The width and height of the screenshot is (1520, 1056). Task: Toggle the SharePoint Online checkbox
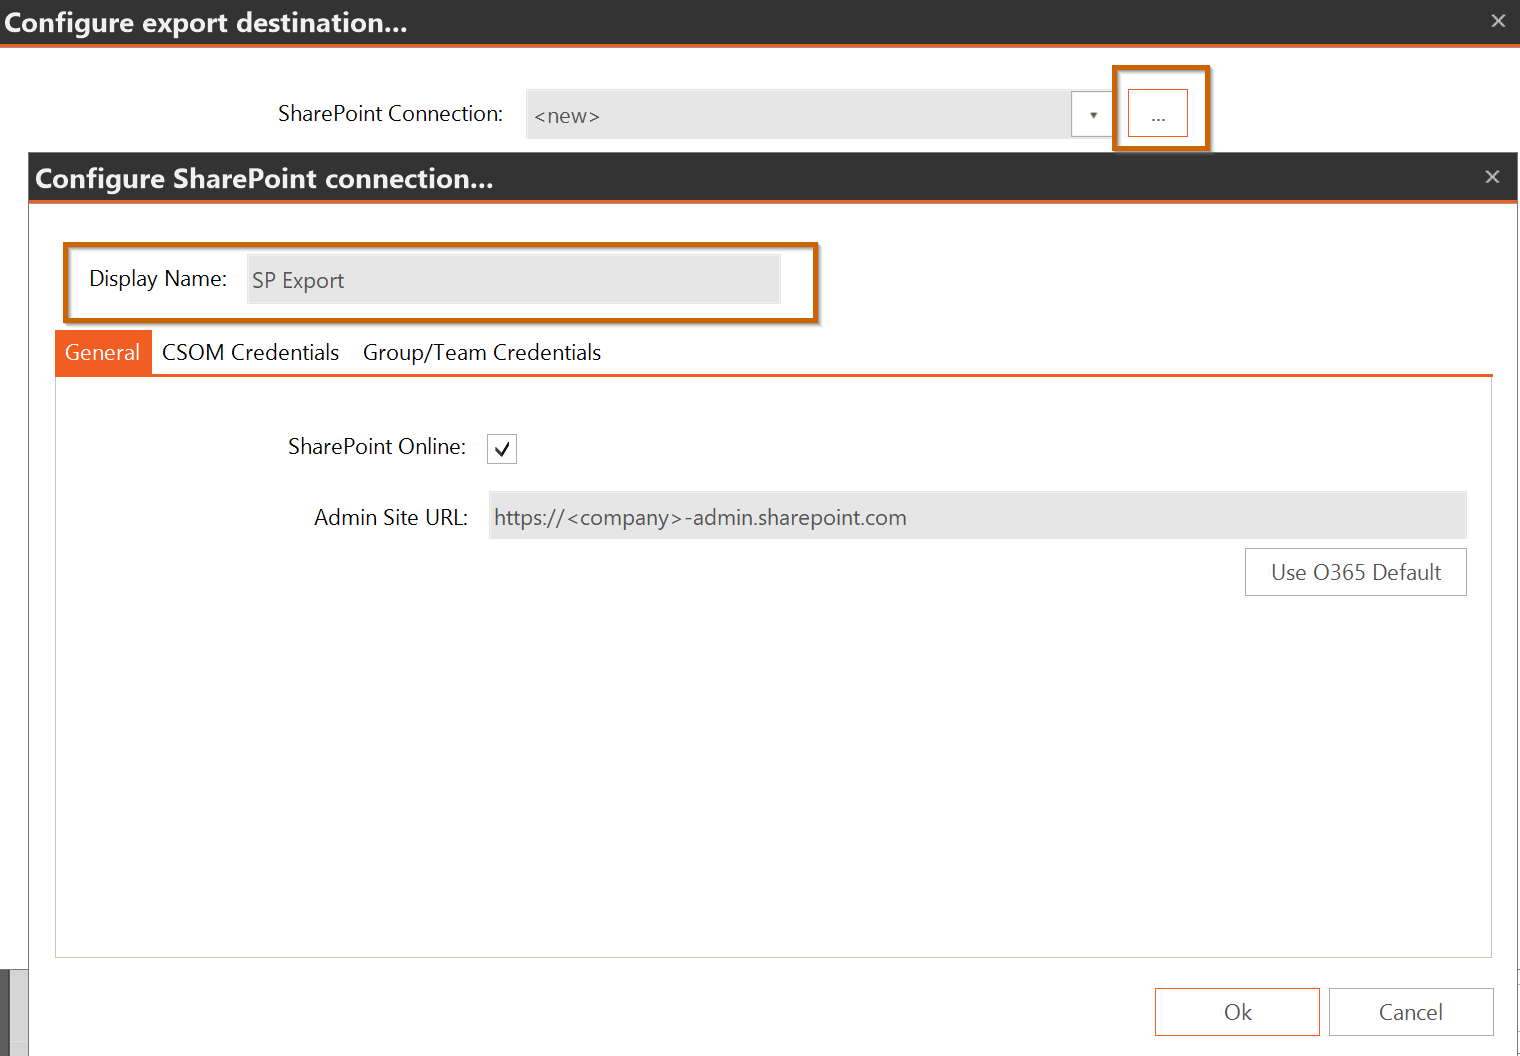502,449
